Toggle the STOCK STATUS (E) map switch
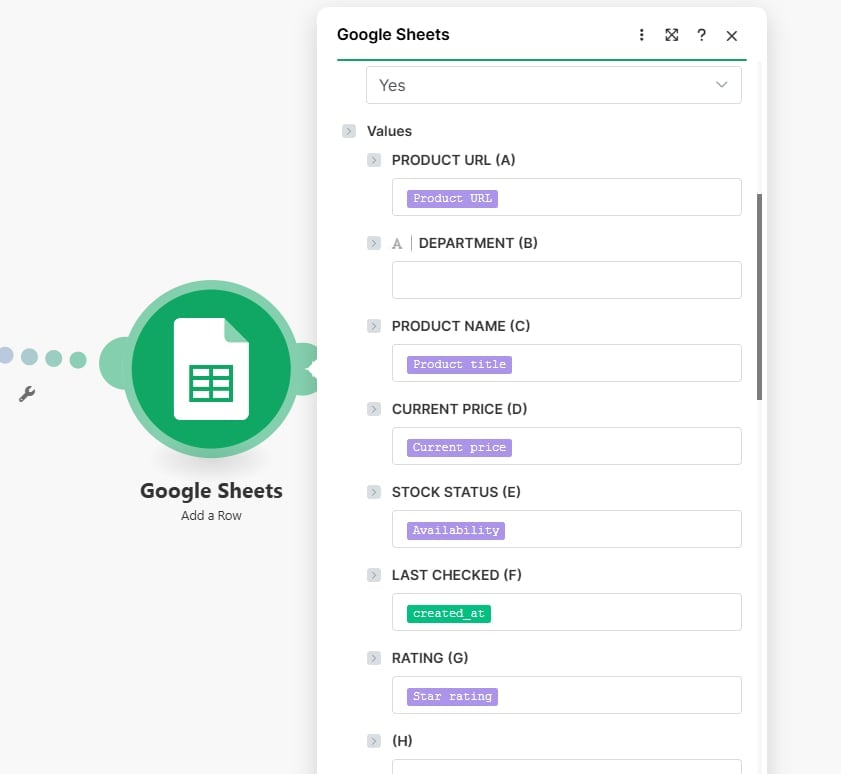This screenshot has width=841, height=774. click(x=374, y=492)
